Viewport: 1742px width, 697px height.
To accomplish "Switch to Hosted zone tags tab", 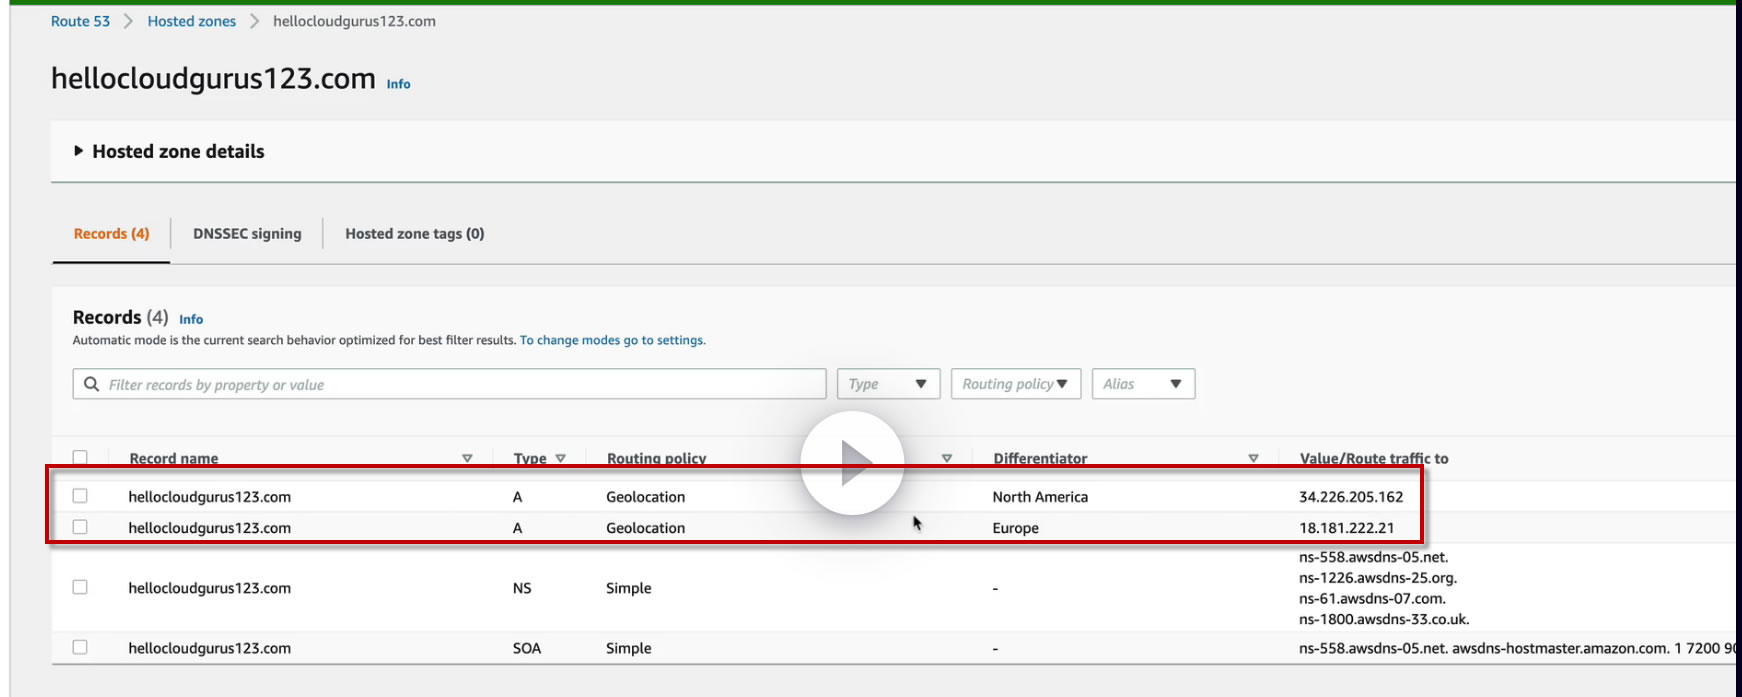I will [415, 234].
